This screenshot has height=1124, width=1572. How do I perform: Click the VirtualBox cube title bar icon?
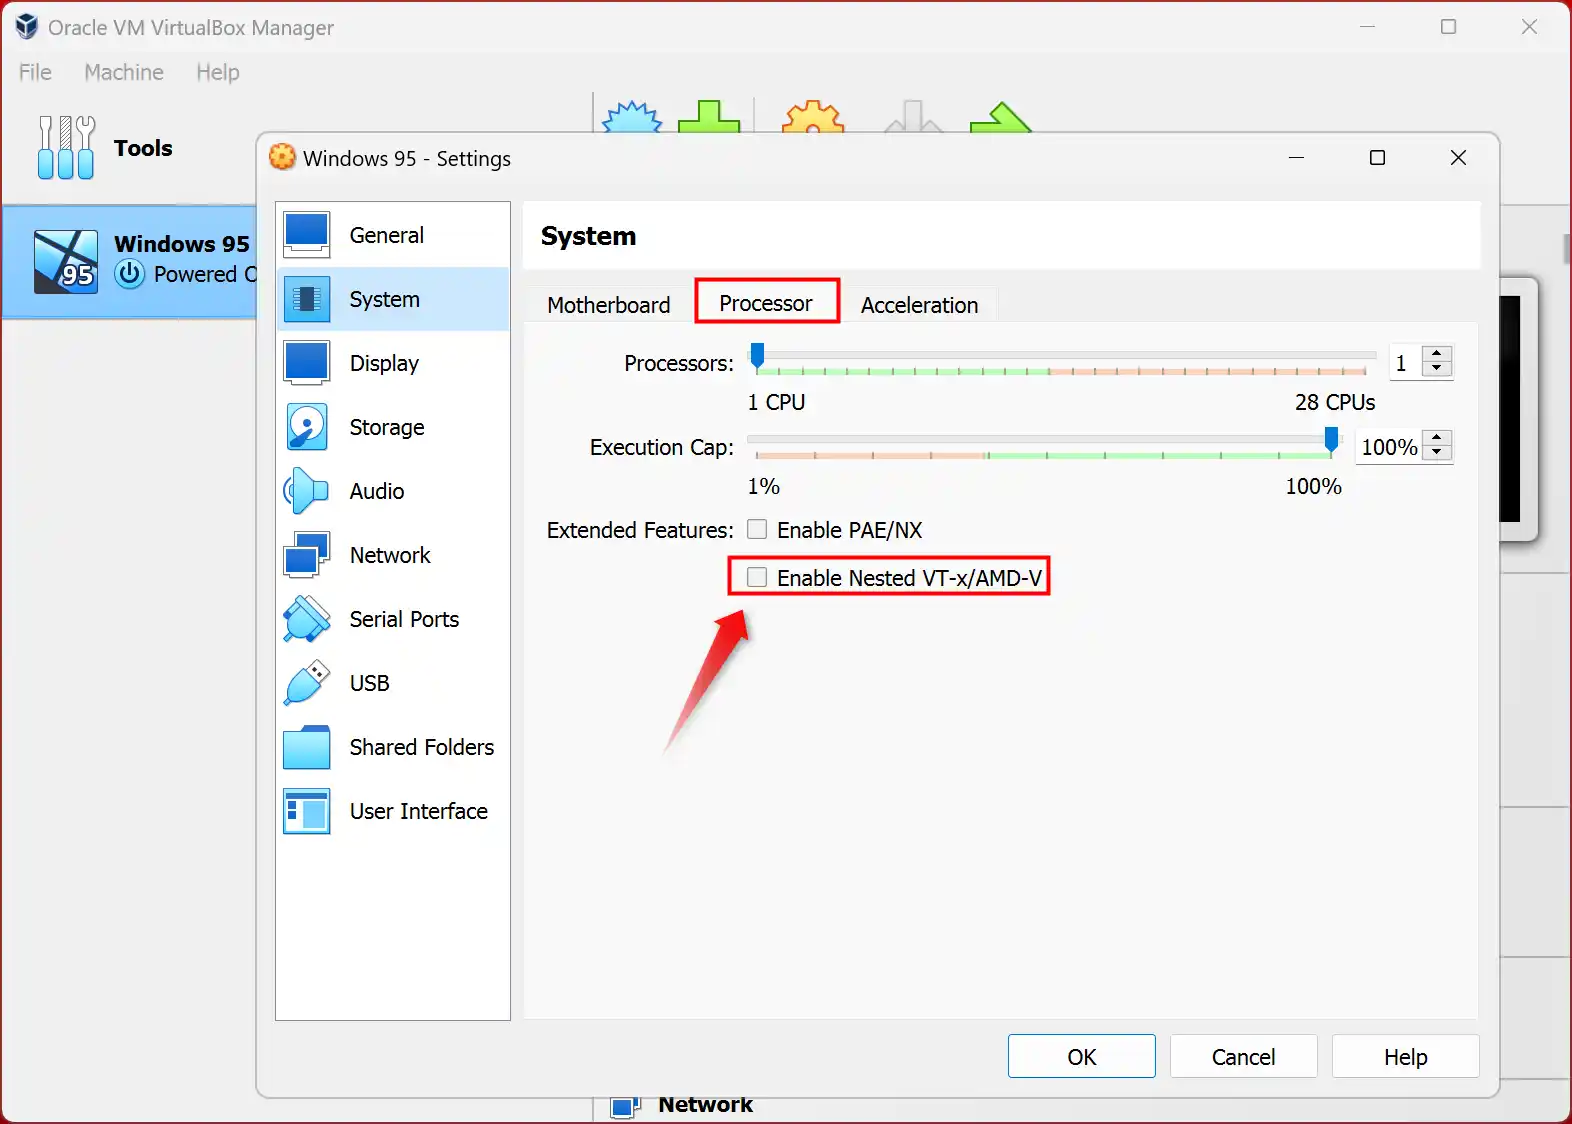point(27,27)
